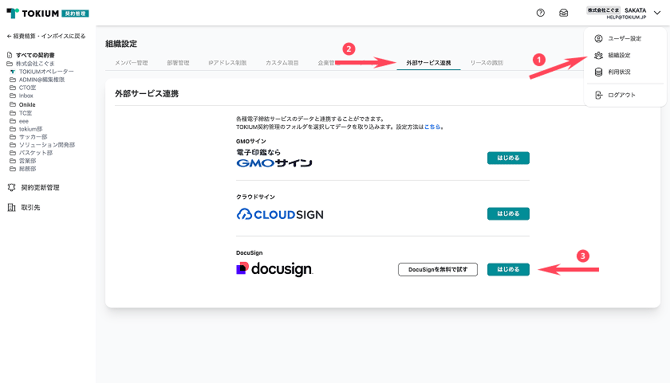The width and height of the screenshot is (670, 383).
Task: Click the 契約管理 badge next to TOKIUM
Action: pos(75,14)
